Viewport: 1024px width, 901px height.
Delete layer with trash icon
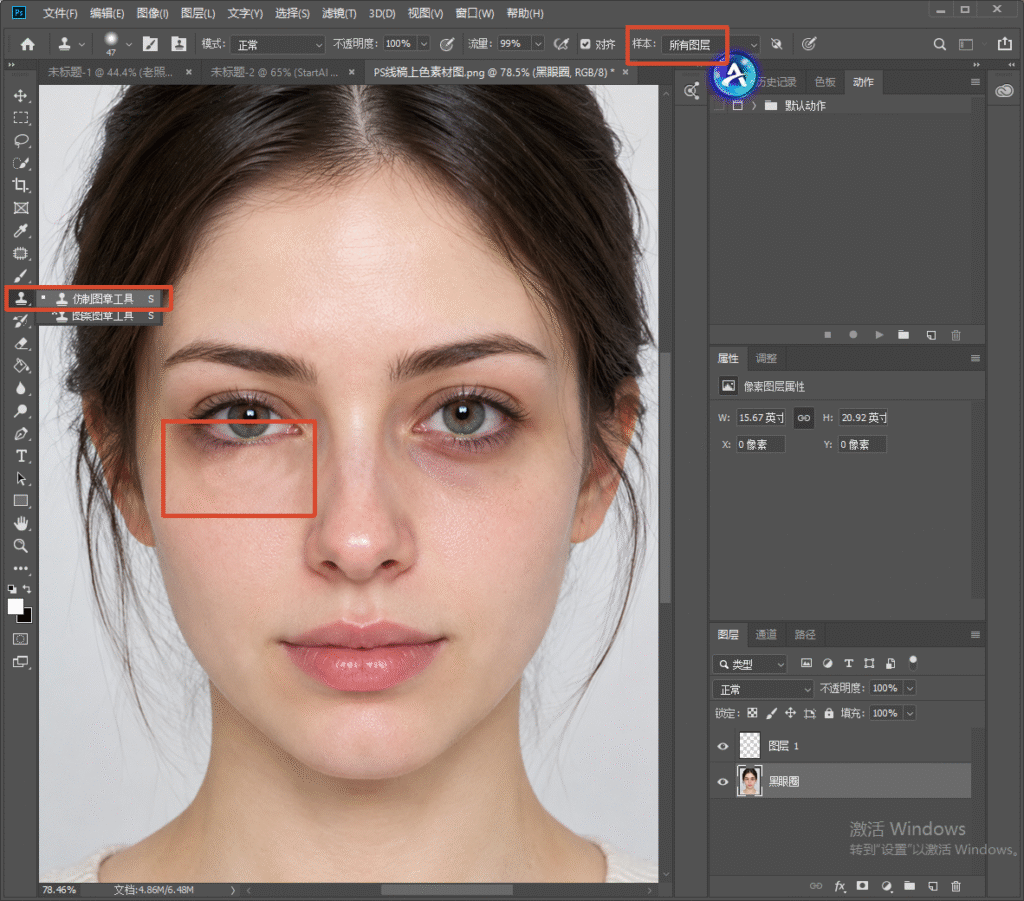tap(956, 886)
